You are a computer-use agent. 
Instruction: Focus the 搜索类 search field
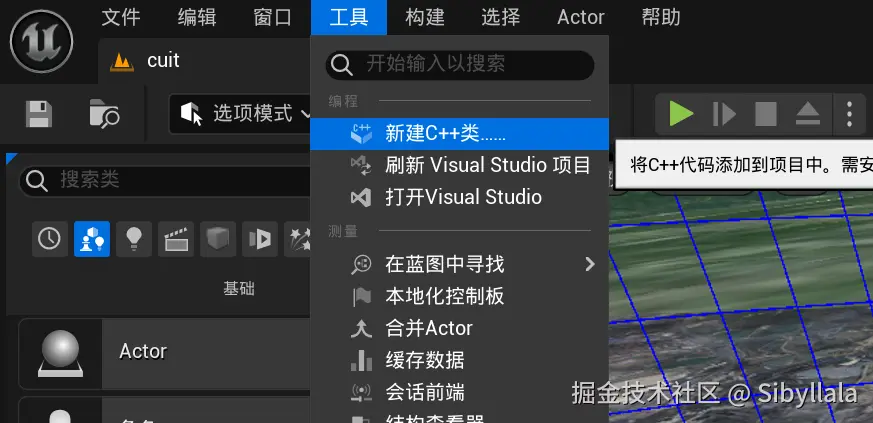[x=165, y=180]
